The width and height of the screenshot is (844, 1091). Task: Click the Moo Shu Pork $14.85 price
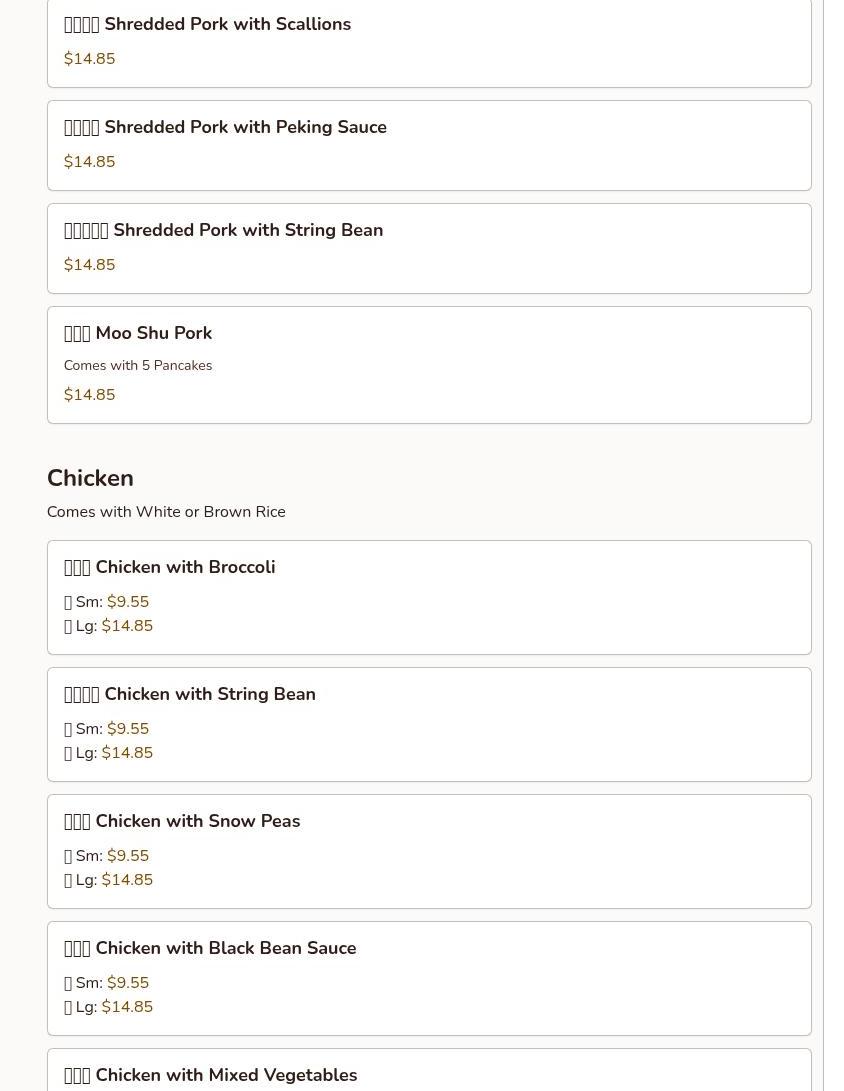89,395
